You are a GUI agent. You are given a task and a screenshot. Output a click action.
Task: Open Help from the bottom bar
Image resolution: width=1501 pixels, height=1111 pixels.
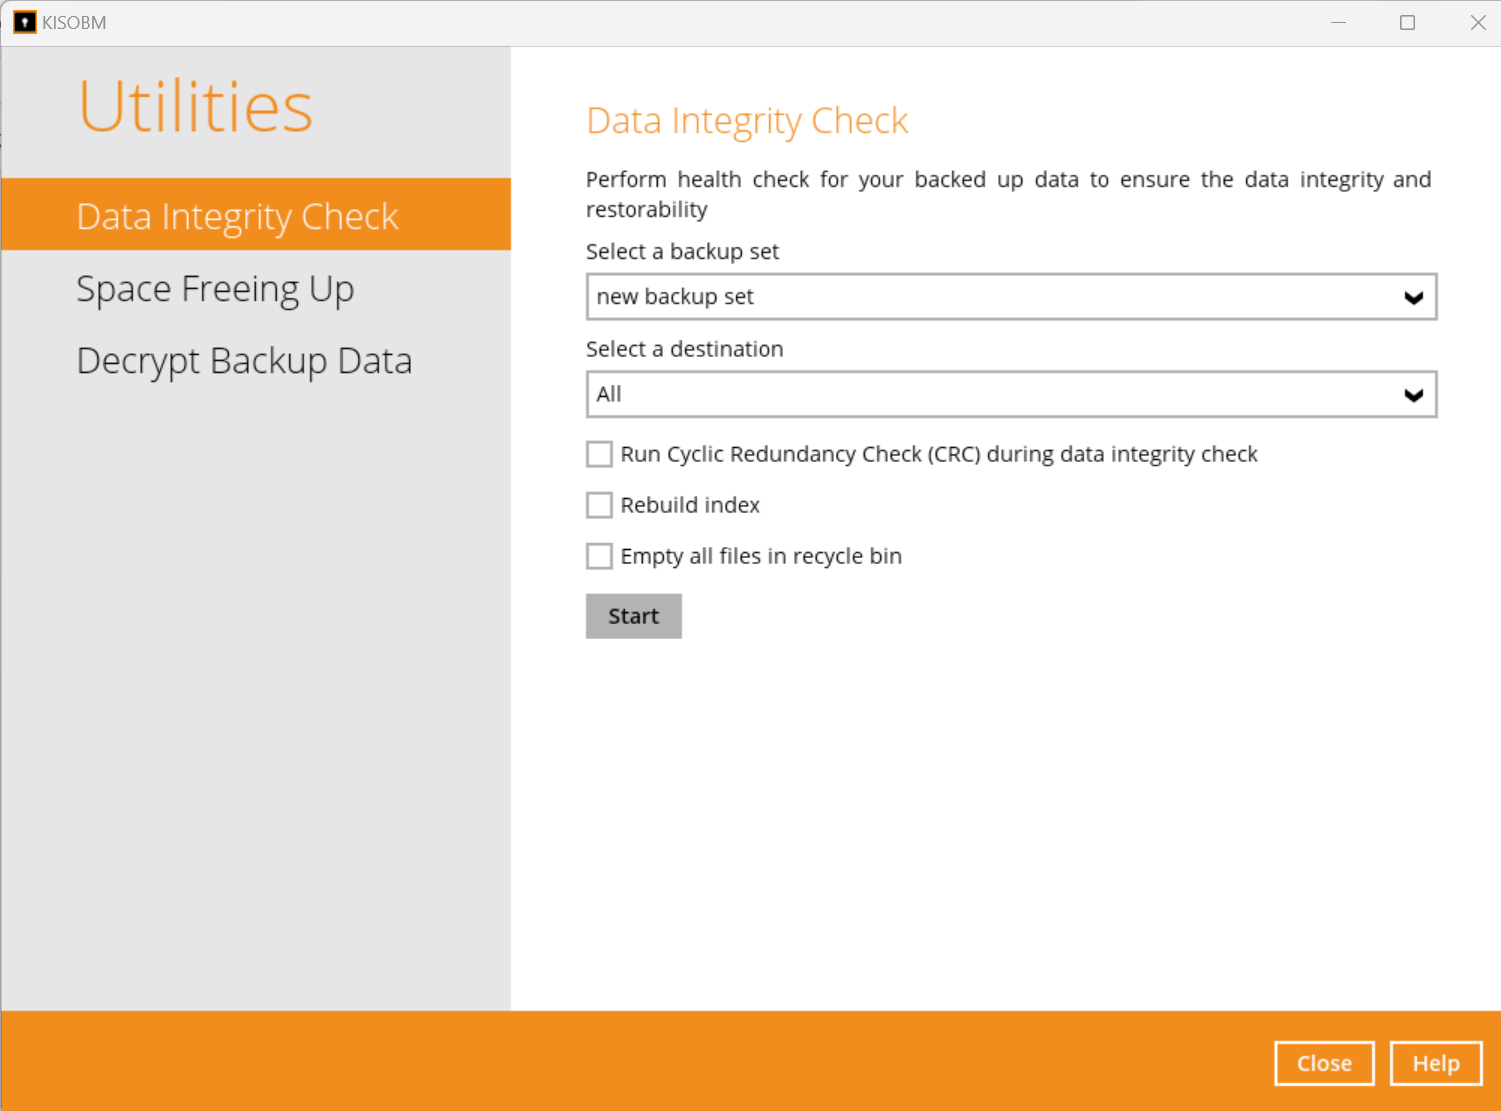pyautogui.click(x=1435, y=1063)
